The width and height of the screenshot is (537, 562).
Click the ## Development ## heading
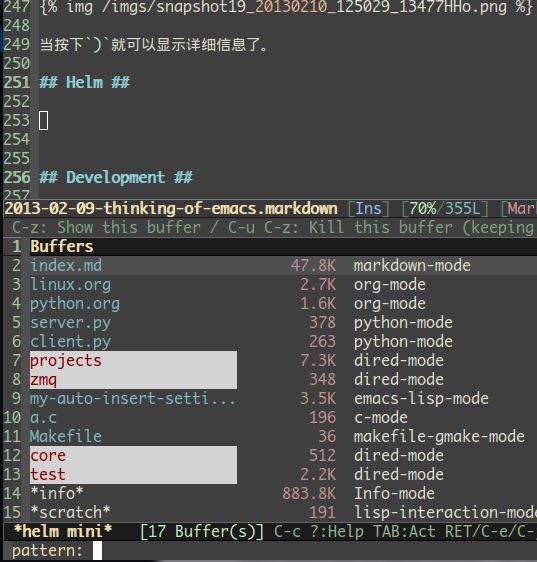coord(116,177)
